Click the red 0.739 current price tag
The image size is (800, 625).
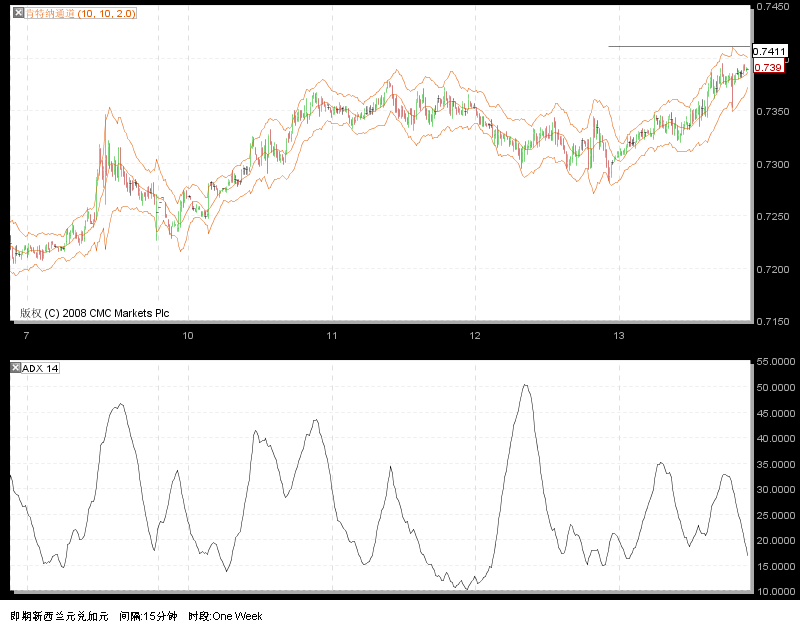(768, 67)
